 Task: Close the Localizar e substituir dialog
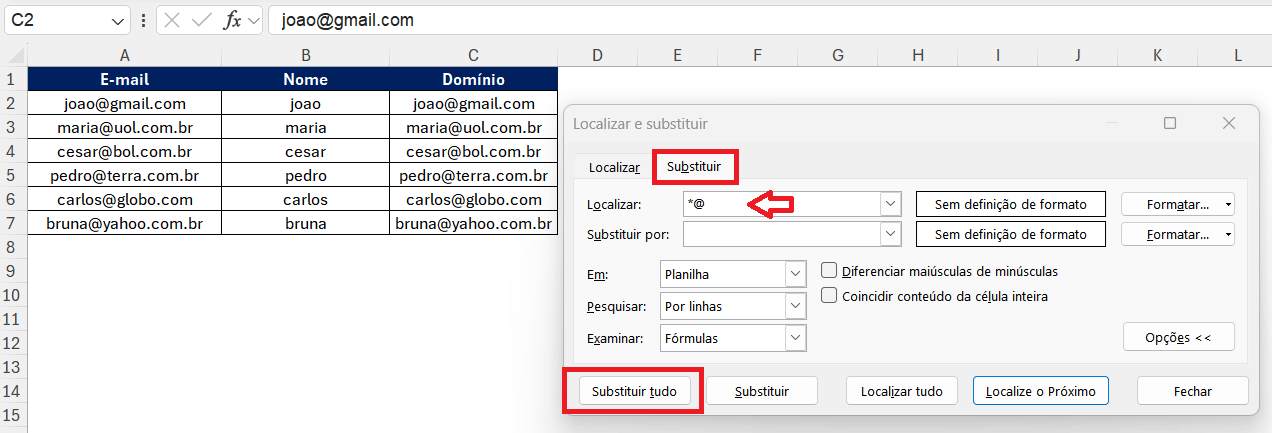pos(1230,123)
